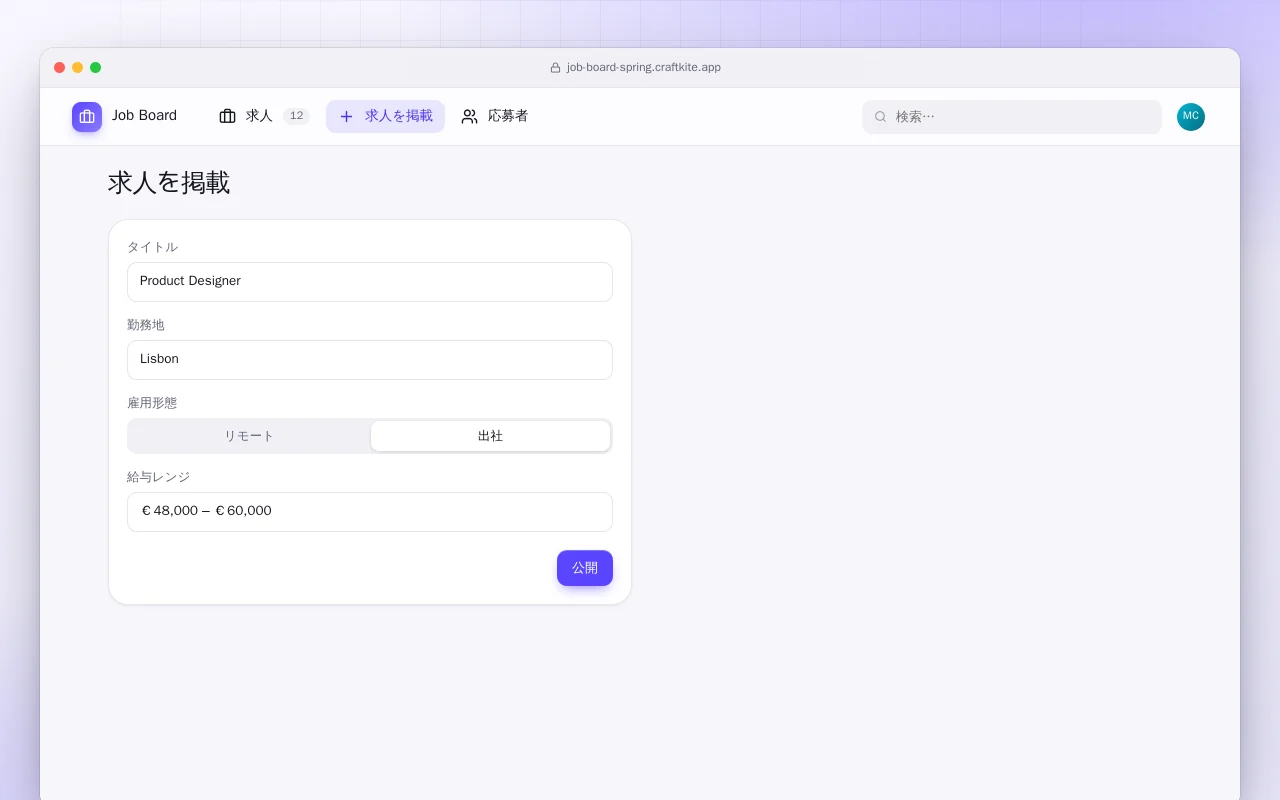Edit the タイトル field containing Product Designer
This screenshot has width=1280, height=800.
click(x=370, y=282)
